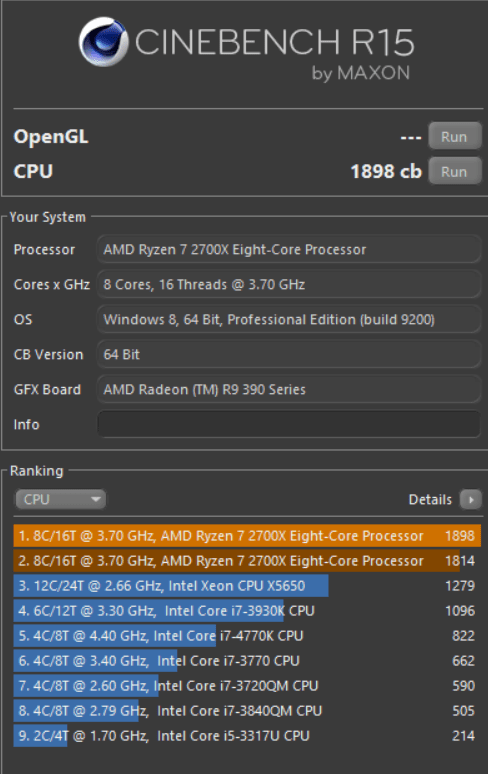Click the Cinebench sphere logo icon

click(x=104, y=42)
